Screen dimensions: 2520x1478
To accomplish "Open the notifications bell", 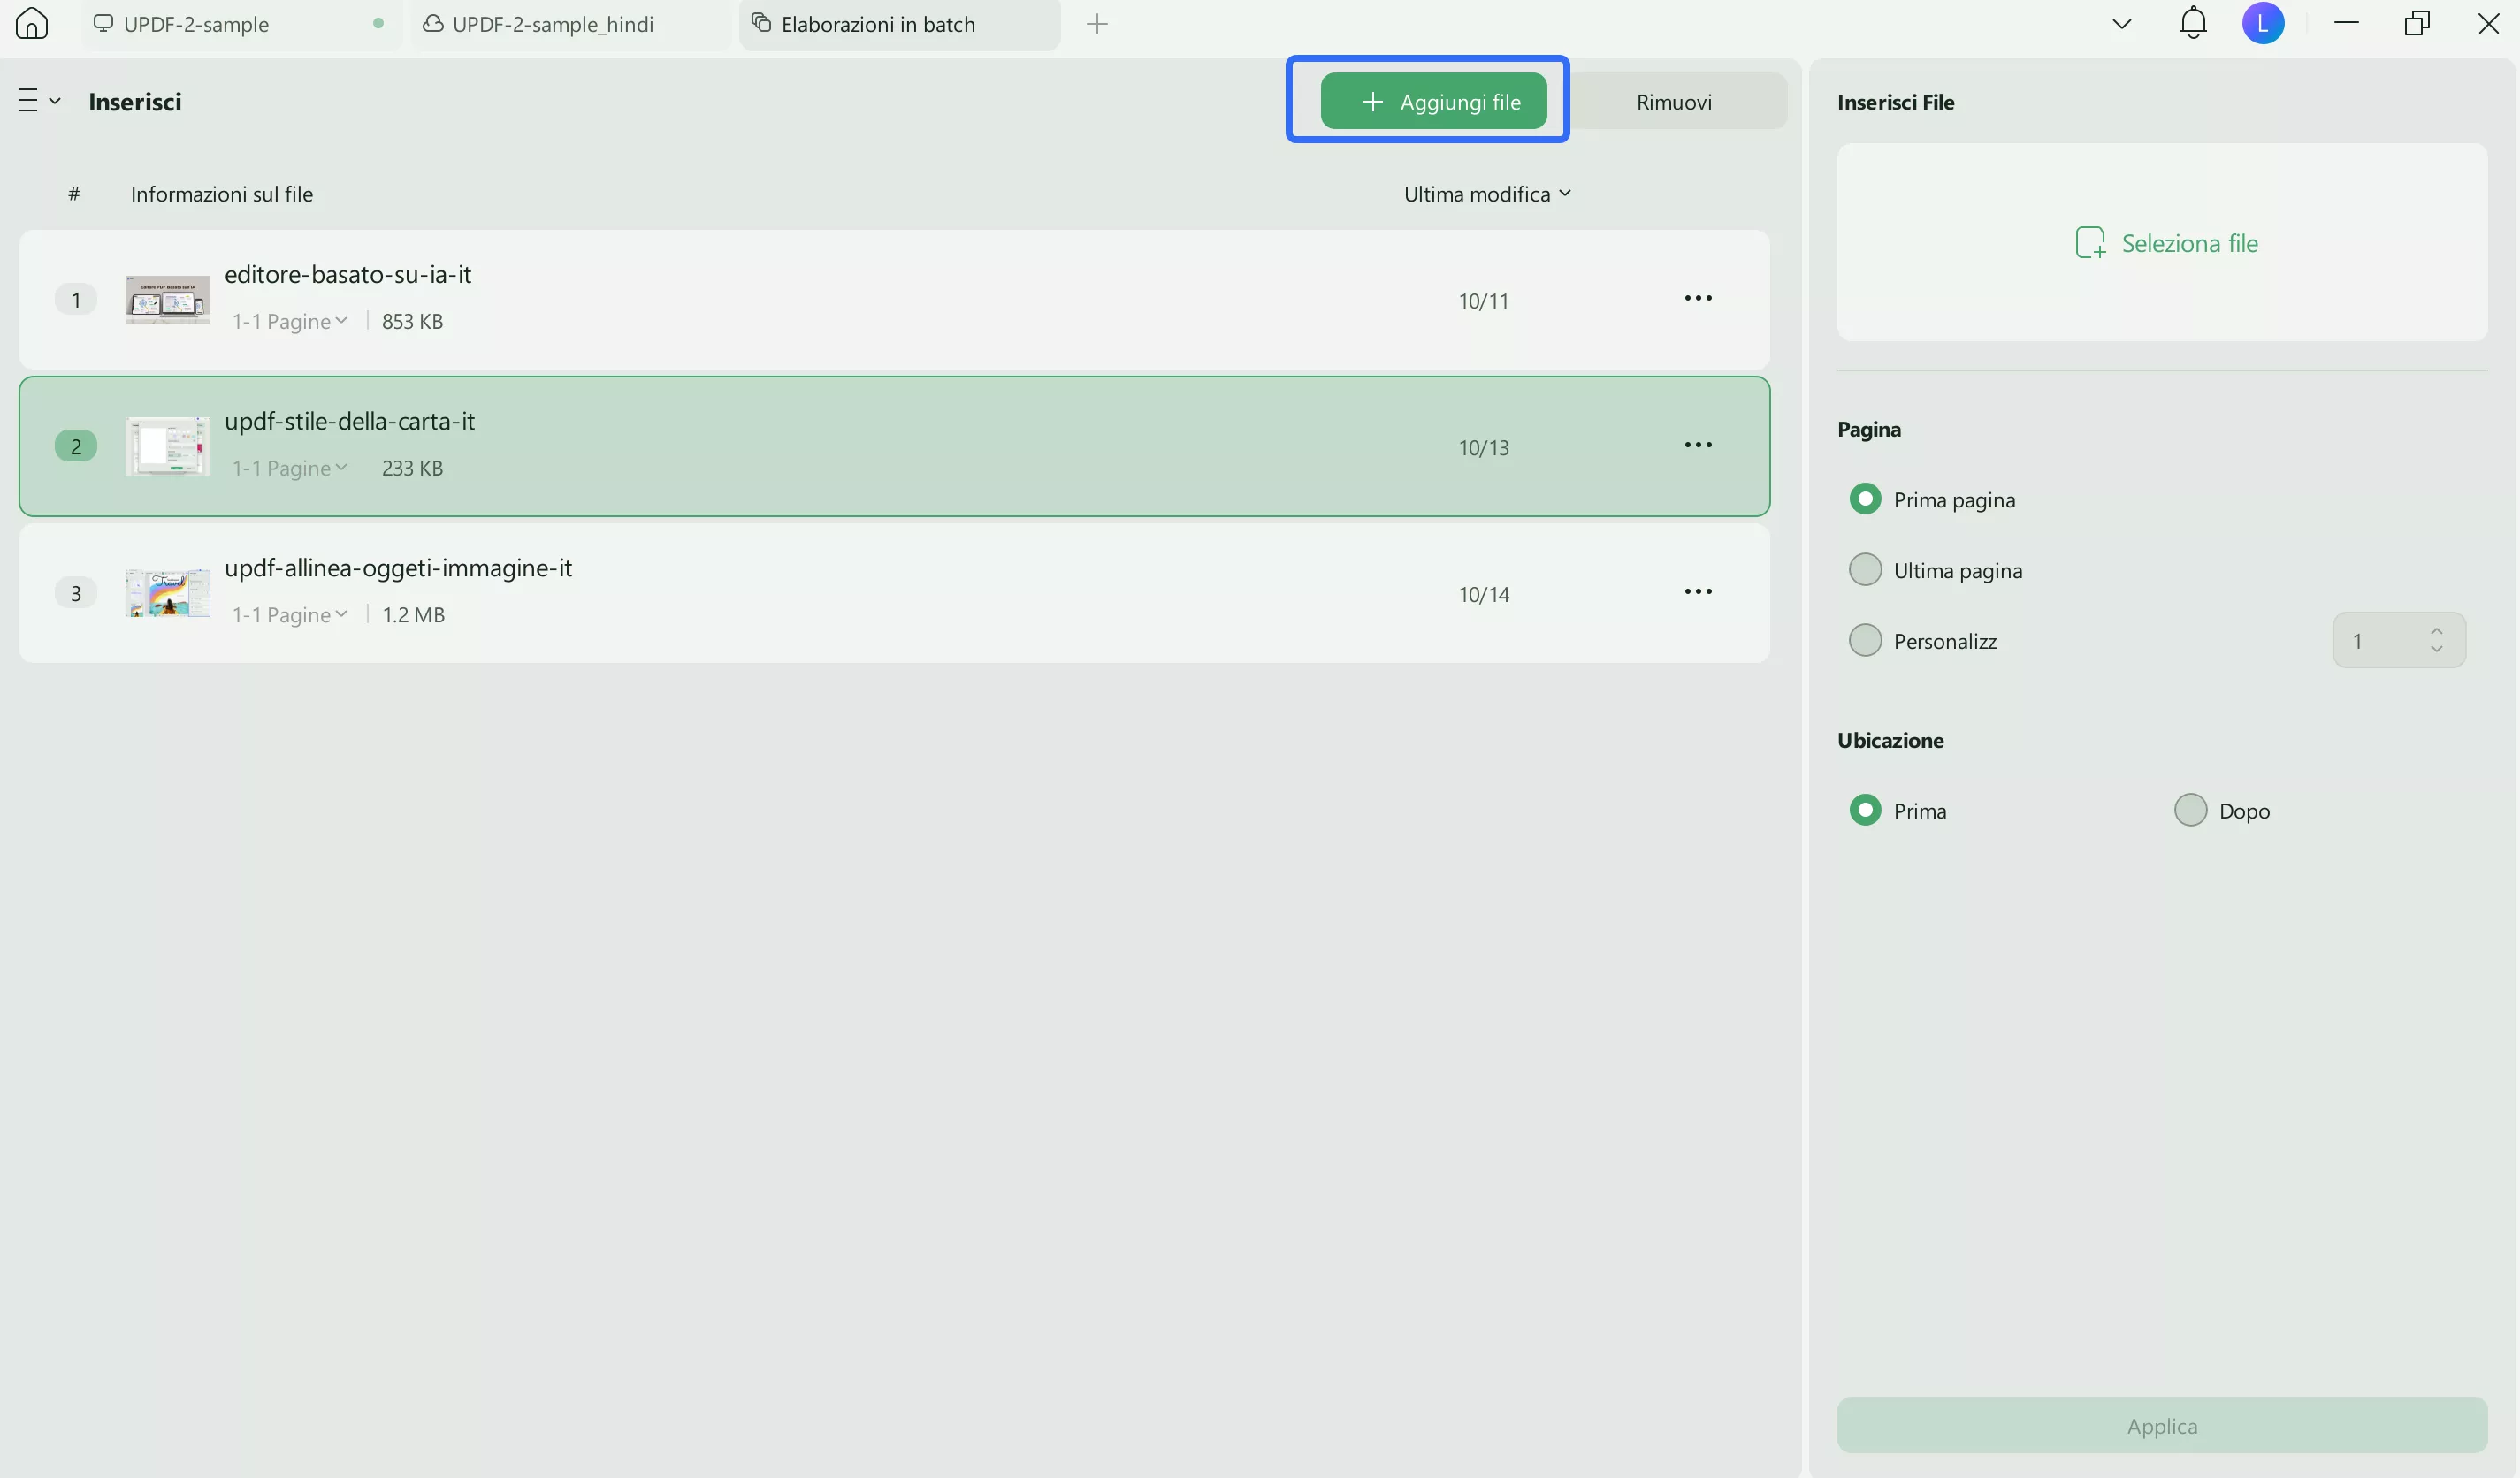I will [2192, 23].
